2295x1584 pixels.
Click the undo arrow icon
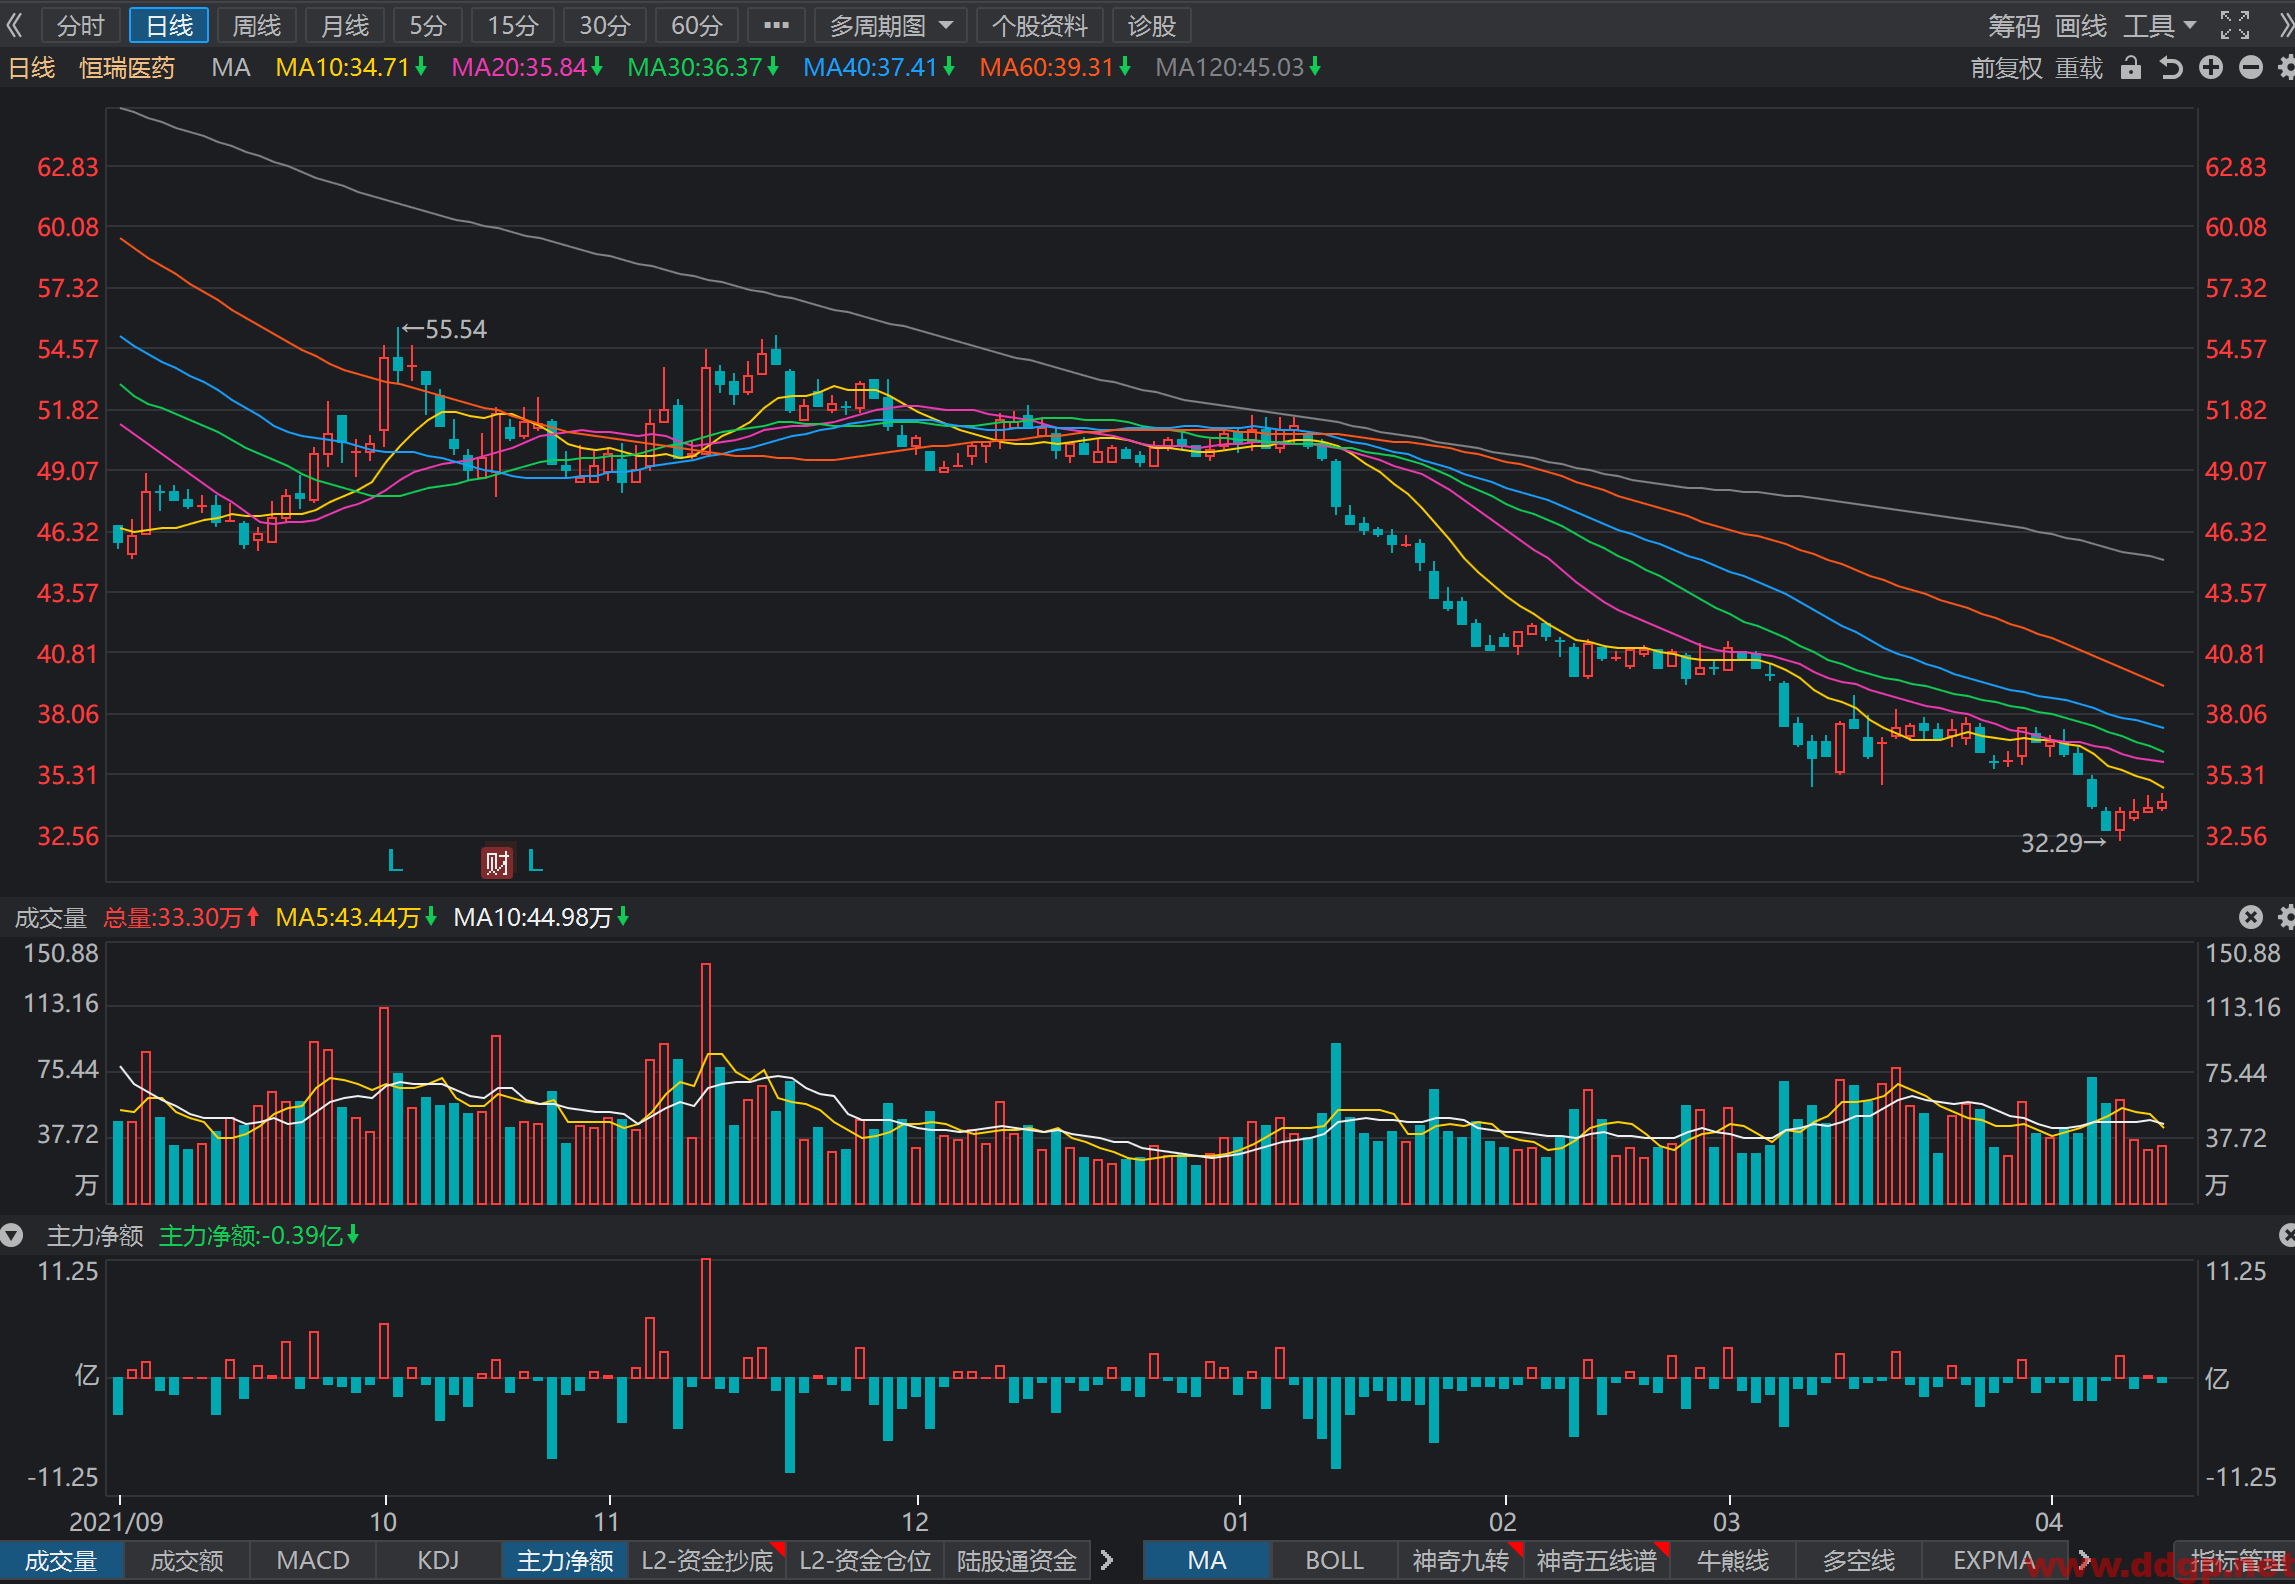(2170, 68)
